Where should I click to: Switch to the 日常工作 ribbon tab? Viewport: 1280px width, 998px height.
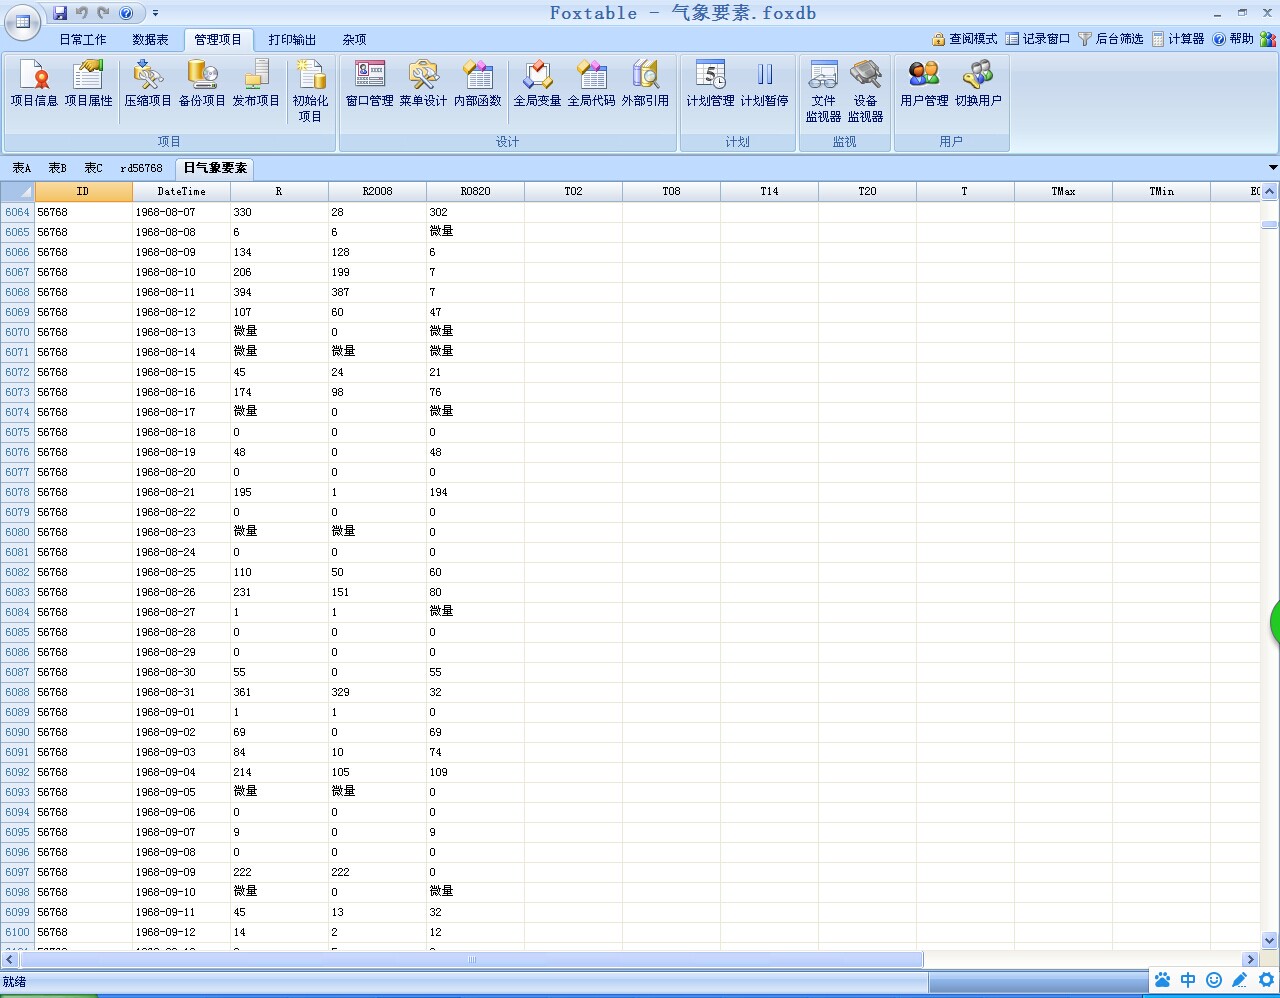(83, 40)
